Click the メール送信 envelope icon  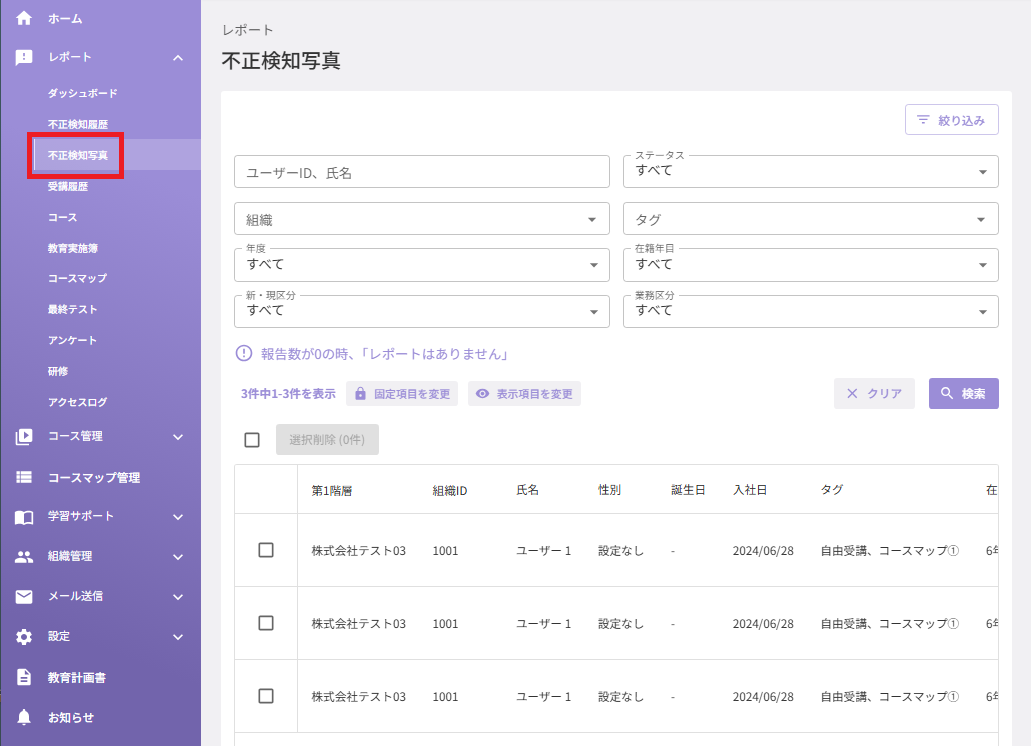pyautogui.click(x=24, y=597)
